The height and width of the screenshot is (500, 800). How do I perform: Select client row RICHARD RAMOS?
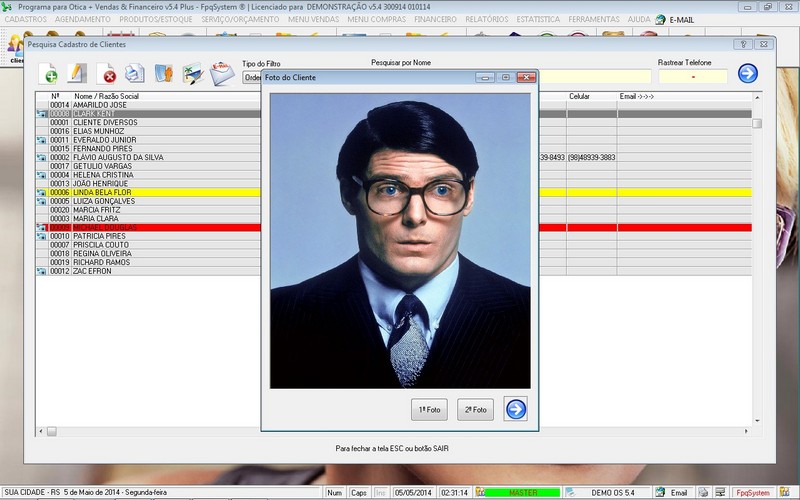(148, 262)
